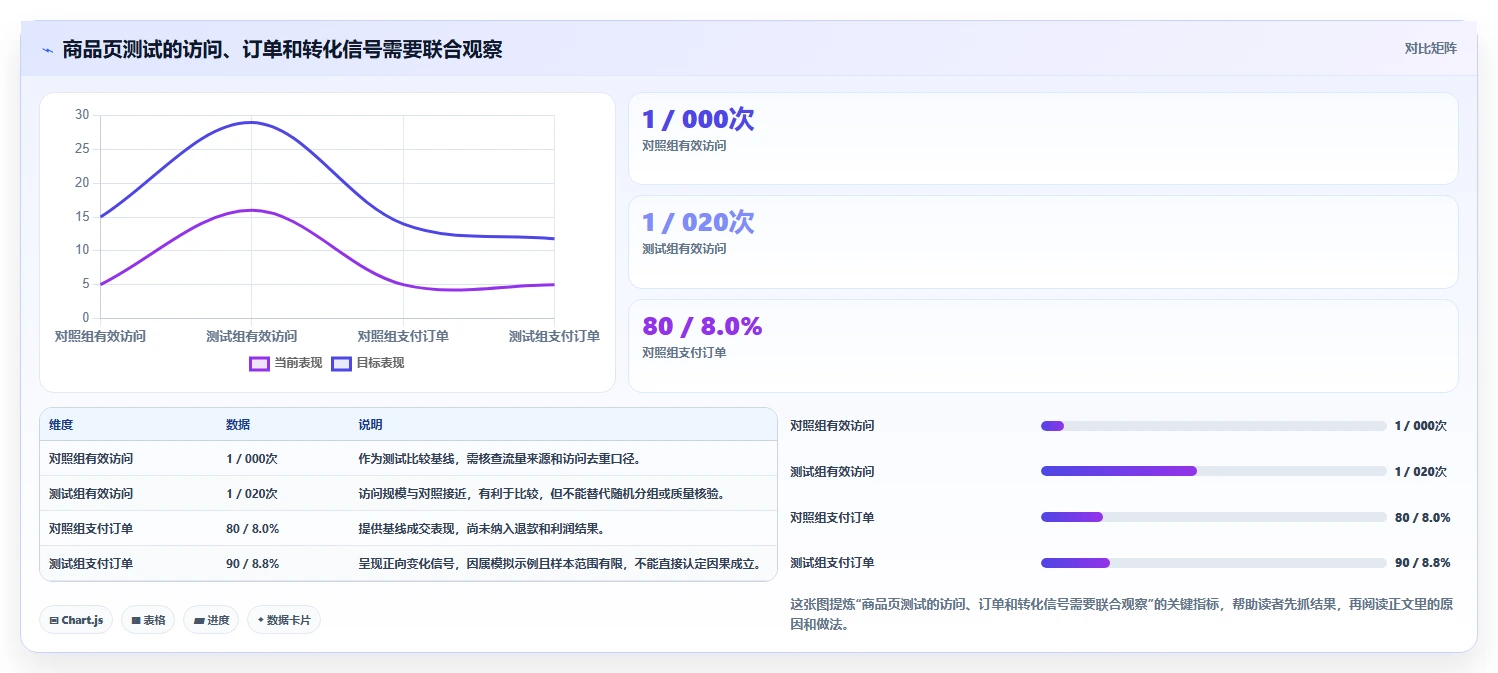Click the 测试组有效访问 progress bar
Viewport: 1498px width, 673px height.
(1213, 471)
